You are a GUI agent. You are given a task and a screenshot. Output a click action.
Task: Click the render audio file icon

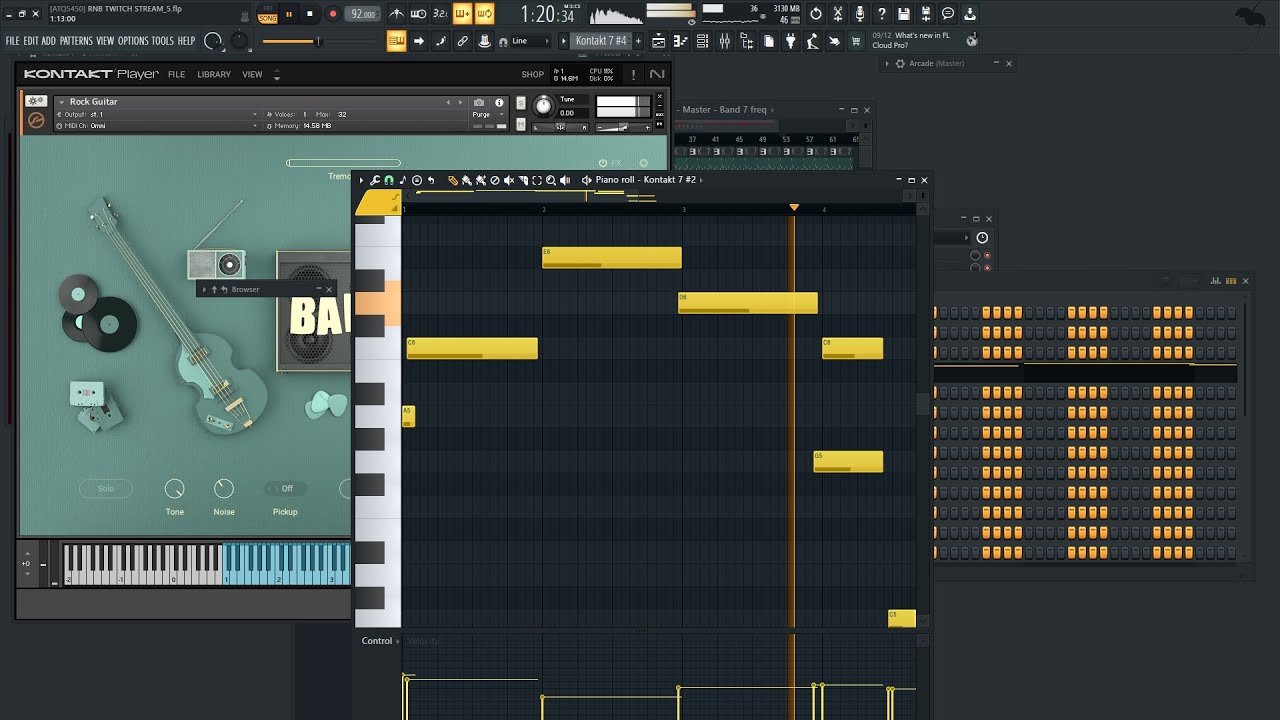coord(926,14)
